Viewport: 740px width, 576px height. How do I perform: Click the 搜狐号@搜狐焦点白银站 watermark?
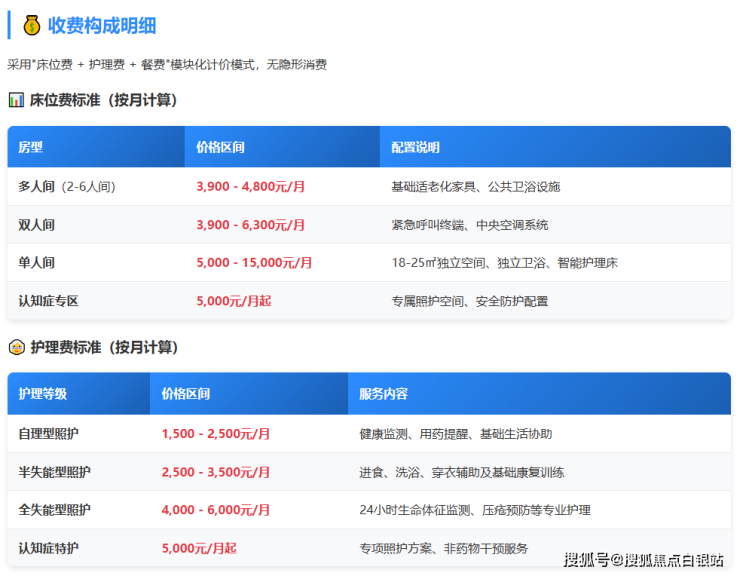[x=644, y=560]
